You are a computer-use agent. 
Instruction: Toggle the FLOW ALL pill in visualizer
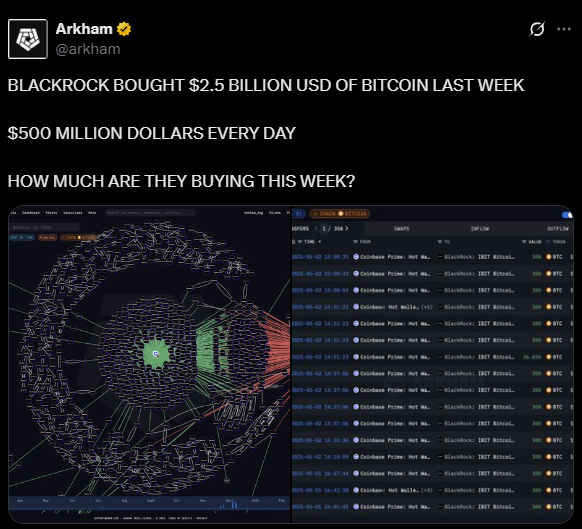(48, 237)
